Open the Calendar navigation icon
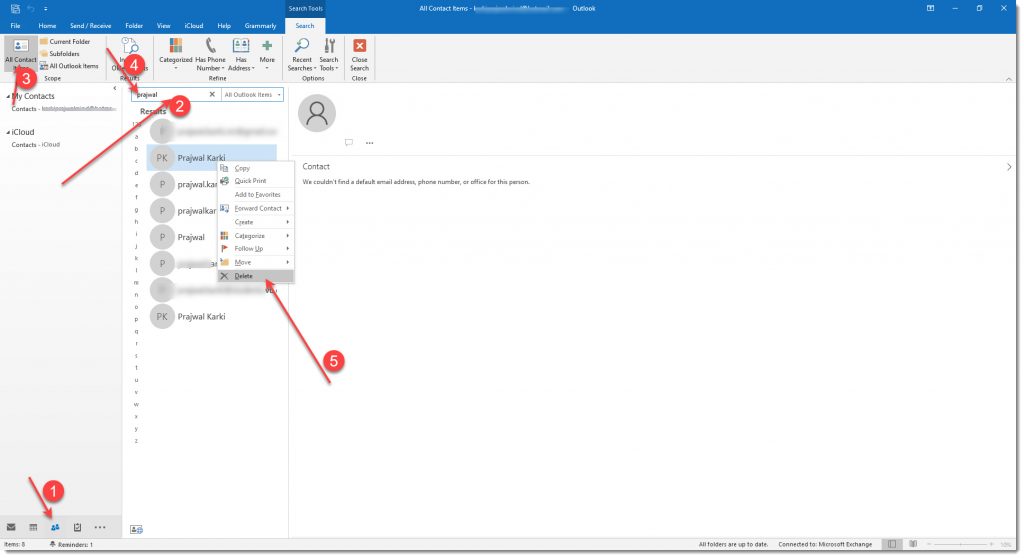This screenshot has height=558, width=1024. coord(33,528)
